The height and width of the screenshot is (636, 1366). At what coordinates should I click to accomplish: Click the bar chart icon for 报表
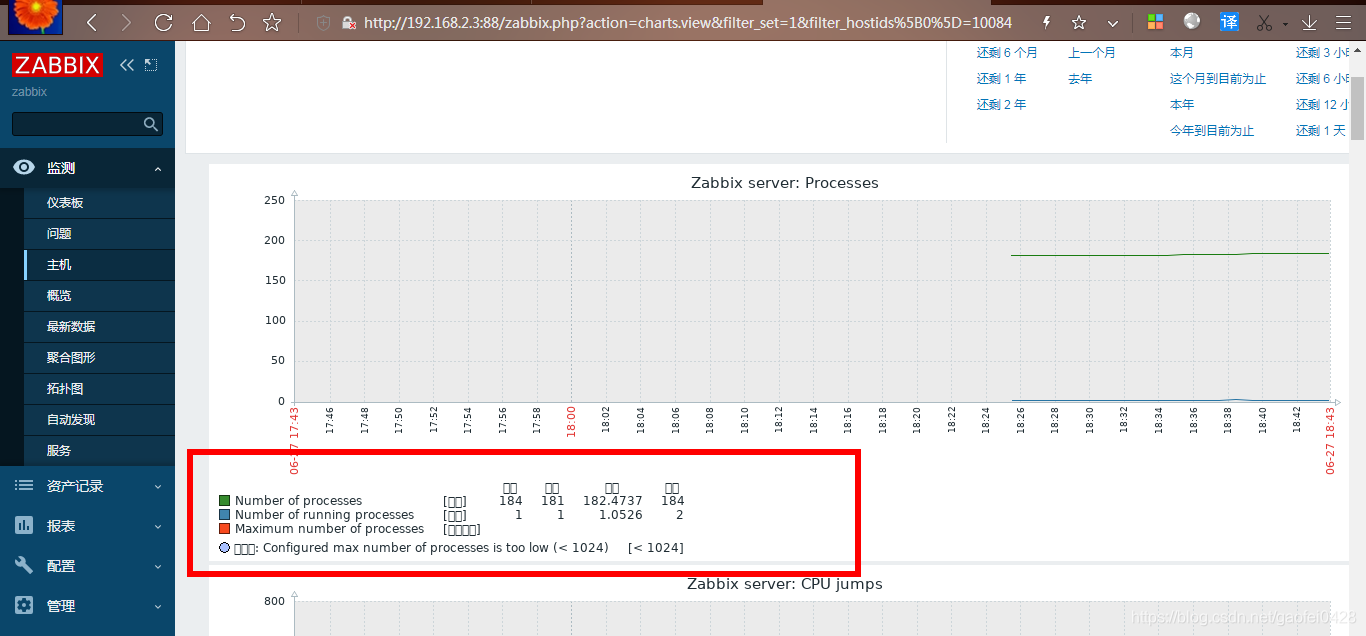pyautogui.click(x=24, y=526)
